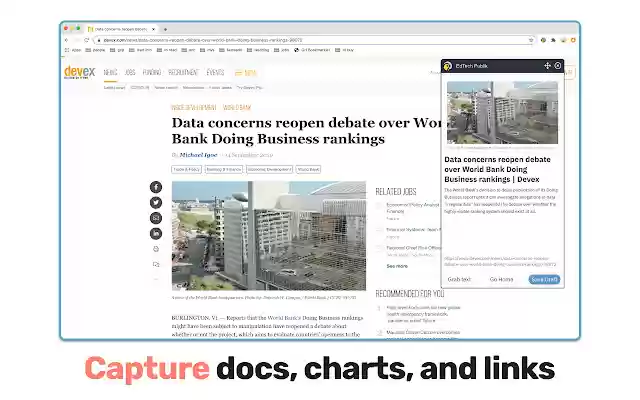
Task: Click the captured article description in the panel
Action: pyautogui.click(x=501, y=200)
